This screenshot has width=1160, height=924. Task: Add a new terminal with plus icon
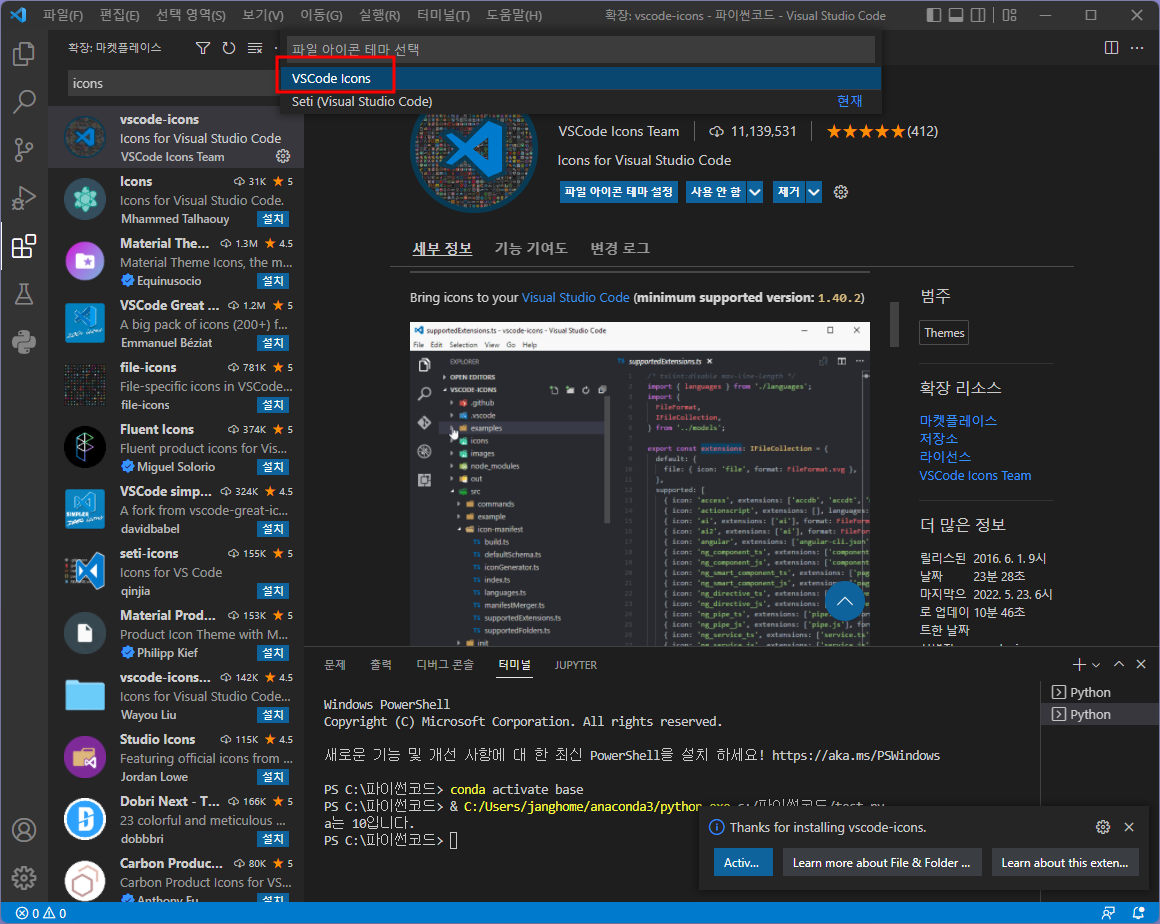(1079, 664)
